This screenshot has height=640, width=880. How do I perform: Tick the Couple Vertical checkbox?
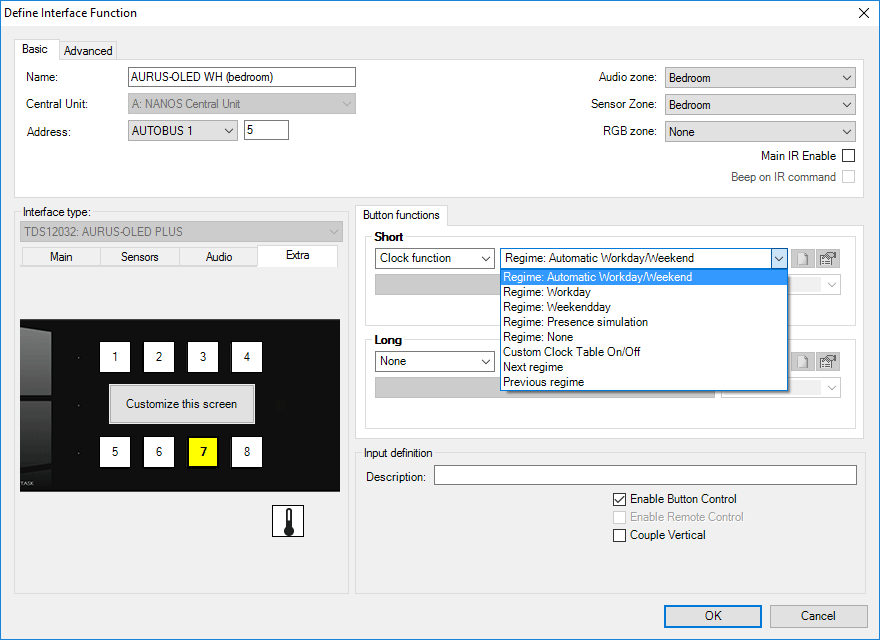coord(620,535)
